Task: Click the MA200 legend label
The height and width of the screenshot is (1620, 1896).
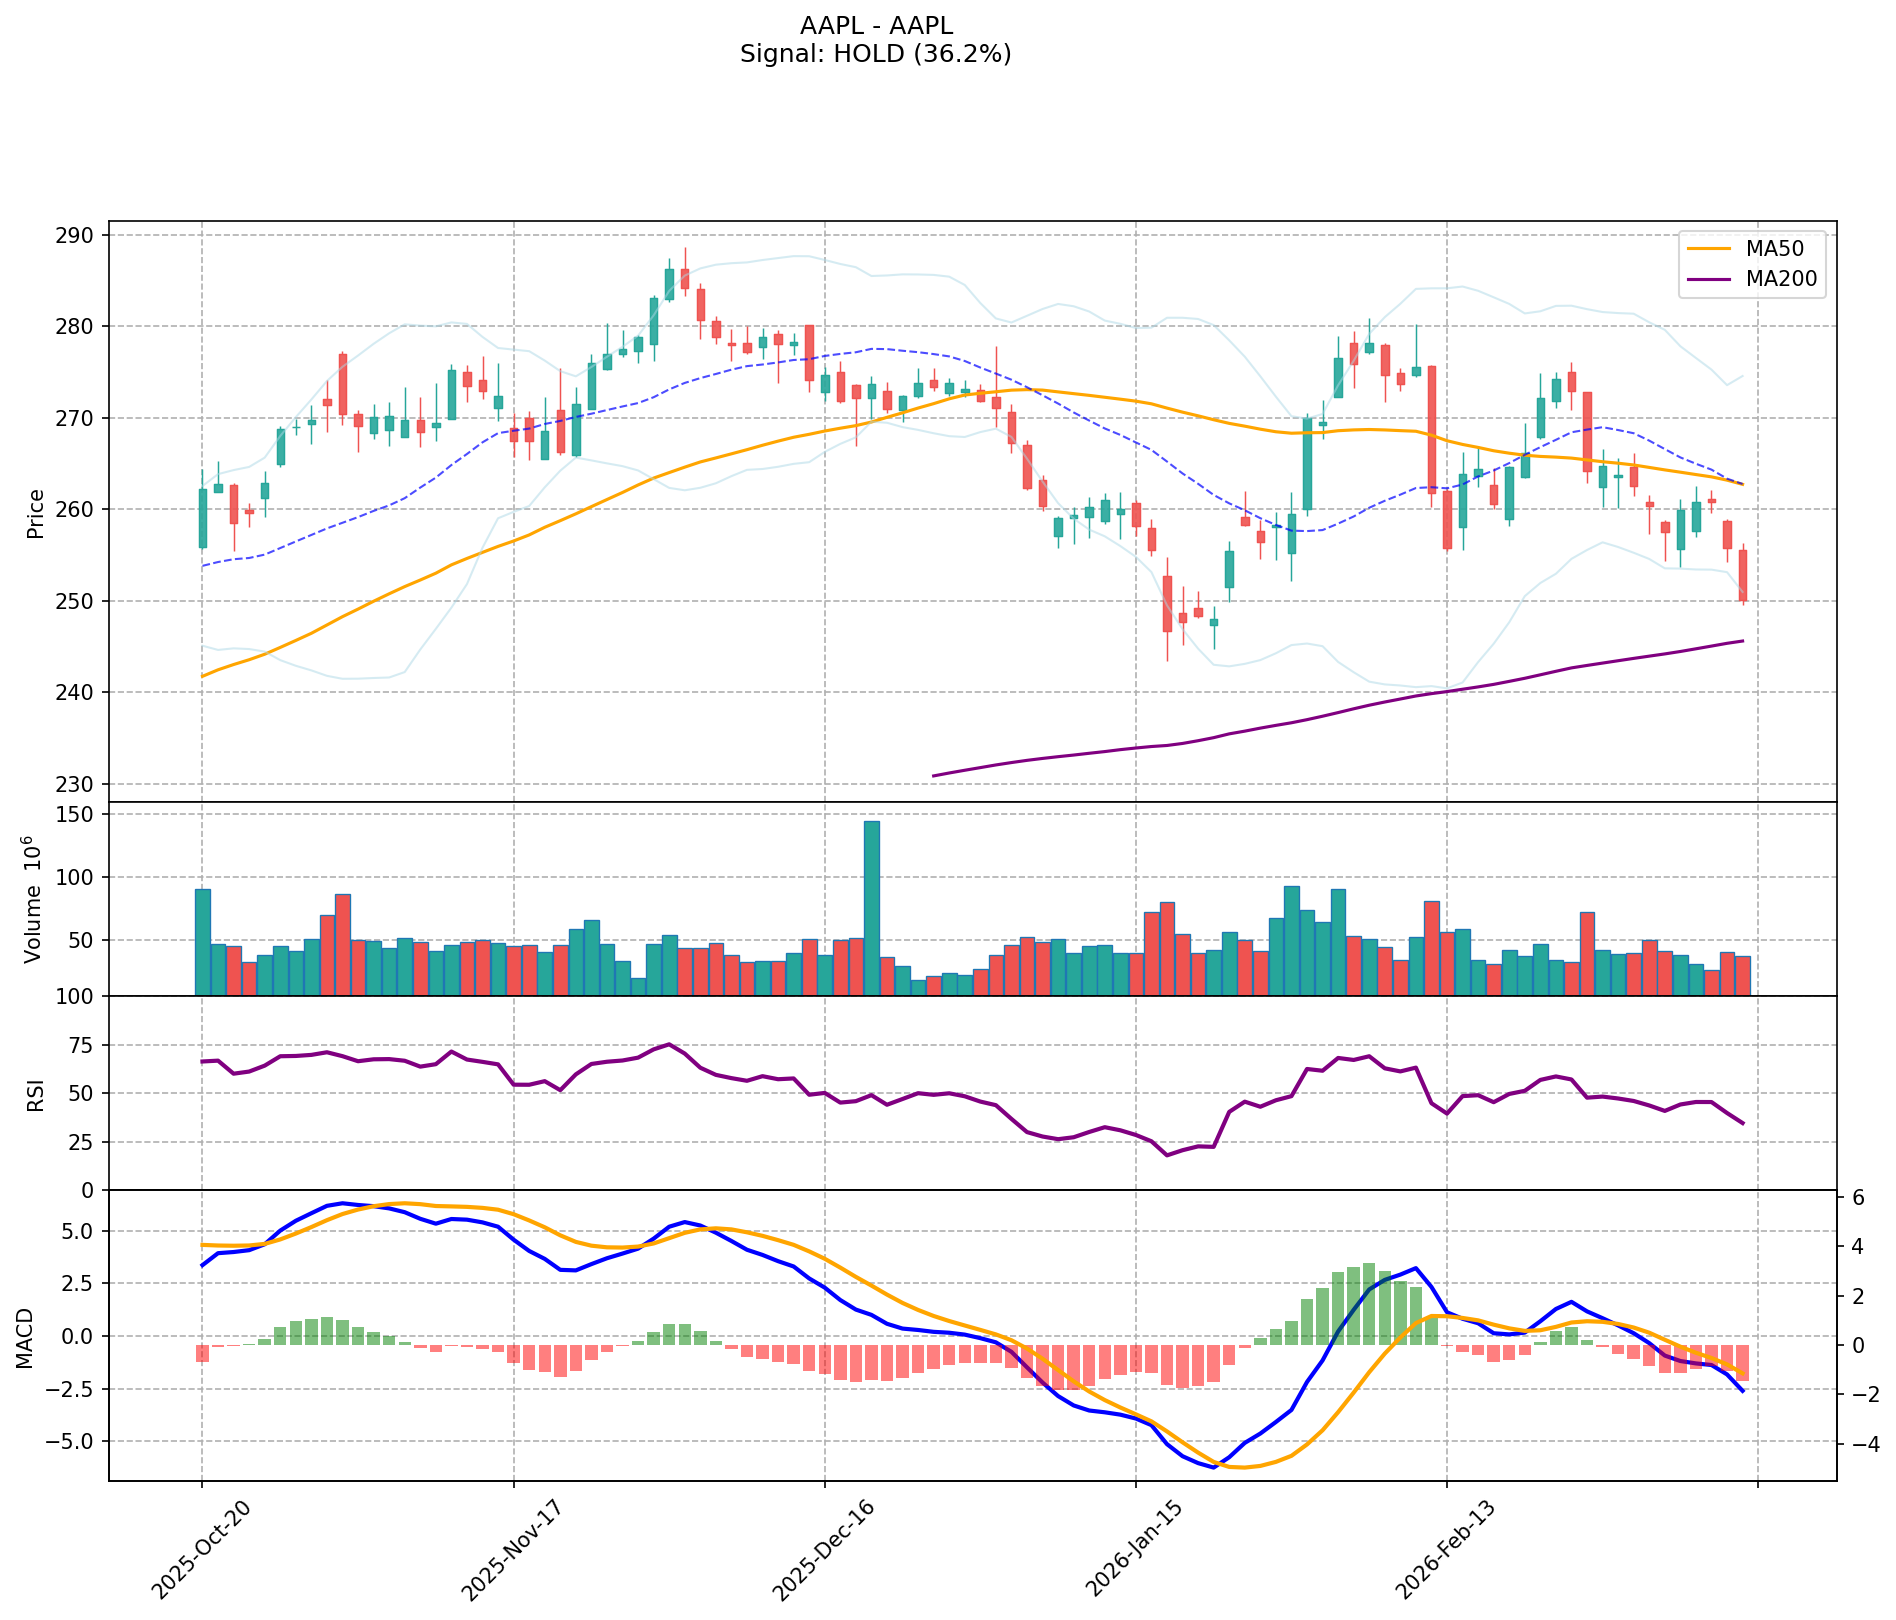Action: (x=1780, y=280)
